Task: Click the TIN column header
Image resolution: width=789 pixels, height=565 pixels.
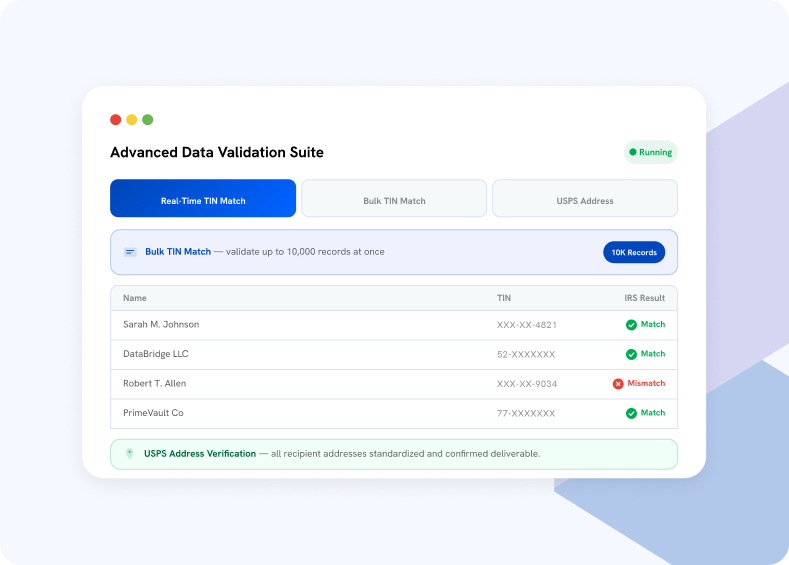Action: pyautogui.click(x=504, y=298)
